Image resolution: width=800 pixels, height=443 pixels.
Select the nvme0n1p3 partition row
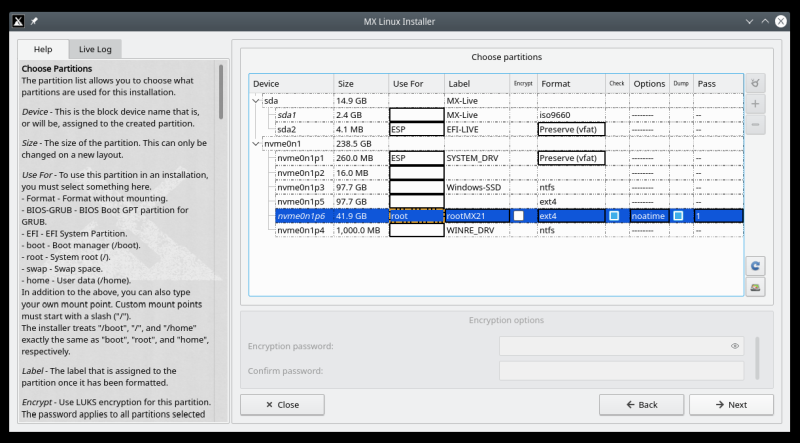click(x=509, y=187)
